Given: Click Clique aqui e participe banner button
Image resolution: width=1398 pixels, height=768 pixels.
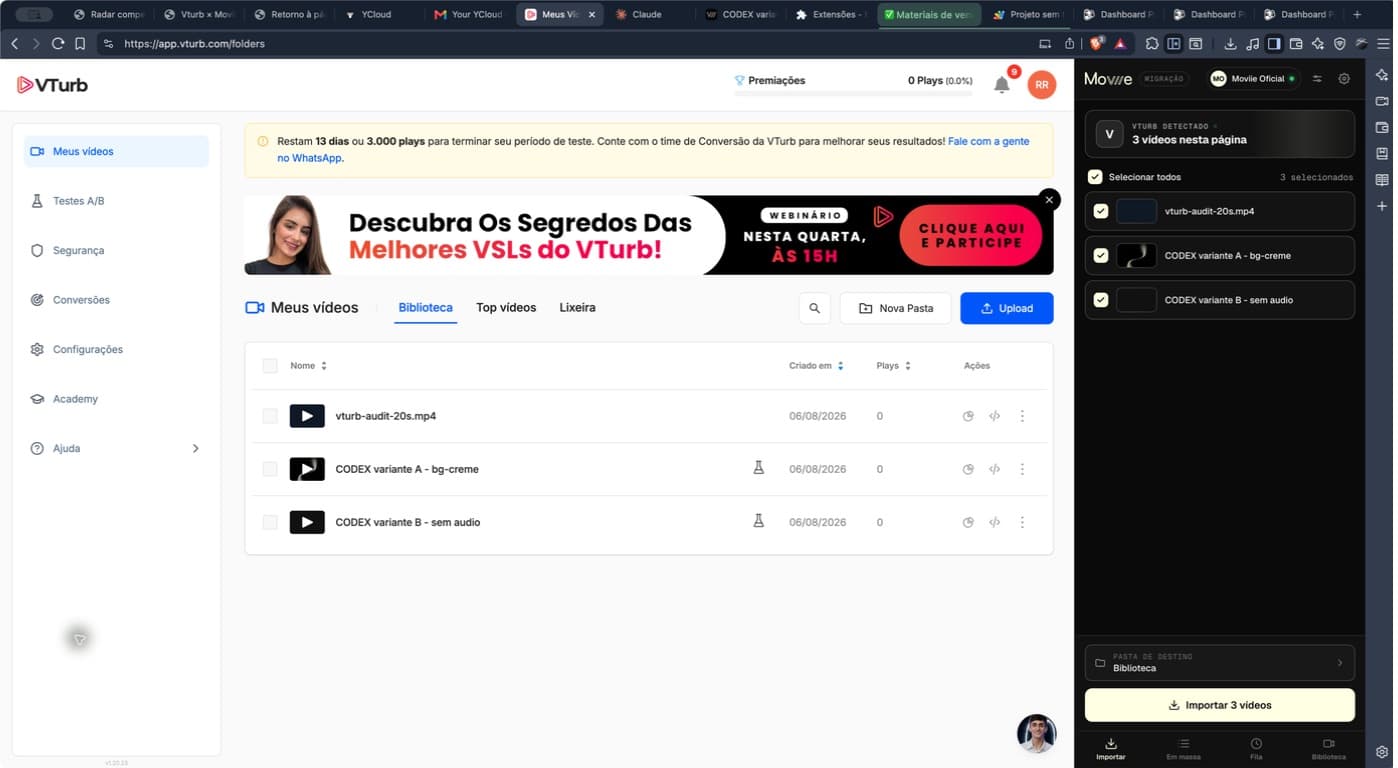Looking at the screenshot, I should point(971,236).
